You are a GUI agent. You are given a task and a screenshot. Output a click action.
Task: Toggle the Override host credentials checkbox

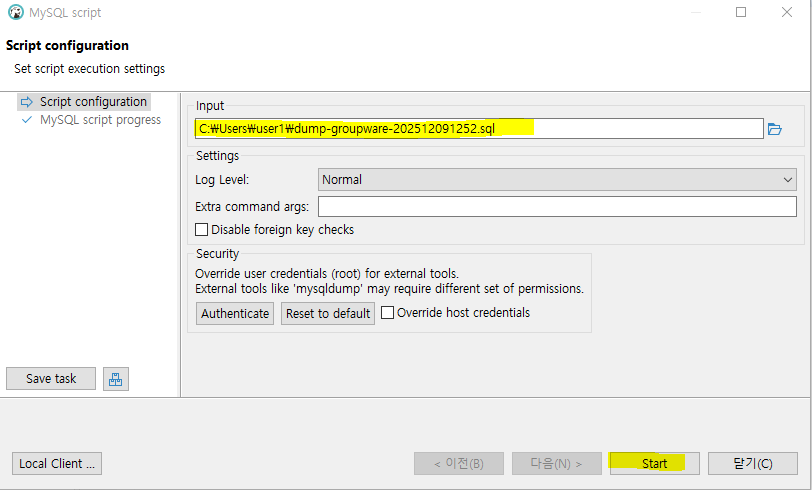point(388,313)
